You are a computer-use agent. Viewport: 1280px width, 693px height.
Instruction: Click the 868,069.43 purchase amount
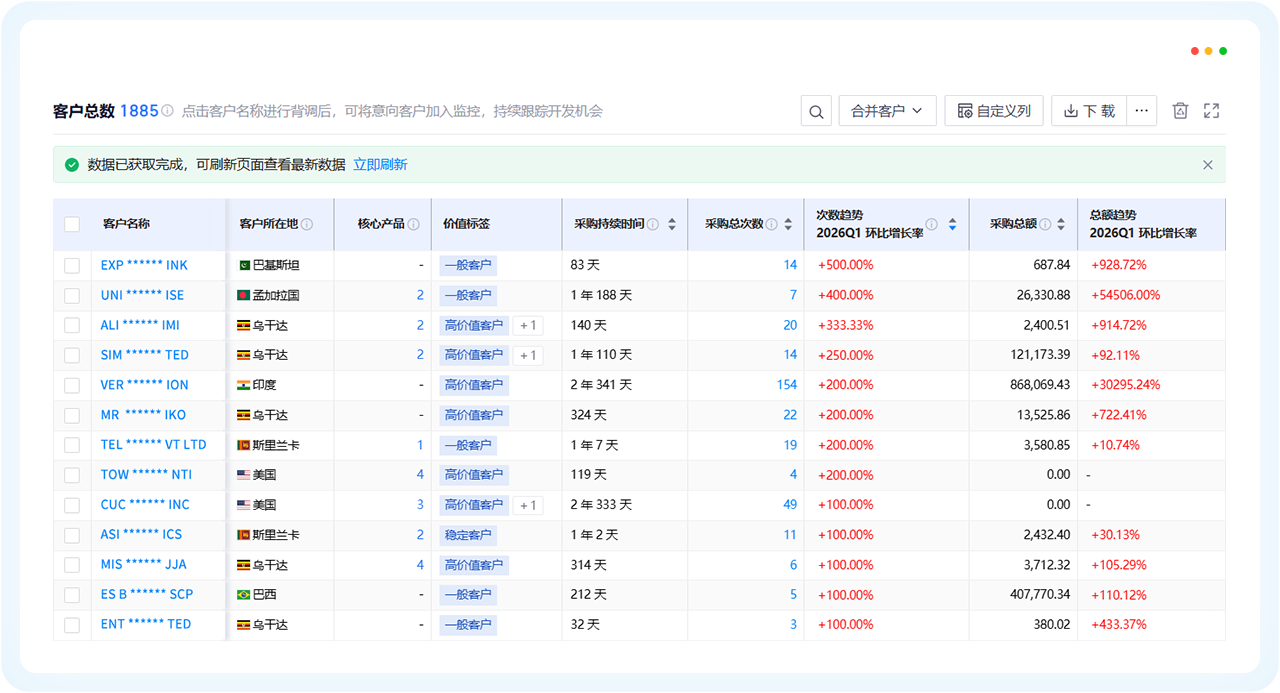(x=1040, y=385)
